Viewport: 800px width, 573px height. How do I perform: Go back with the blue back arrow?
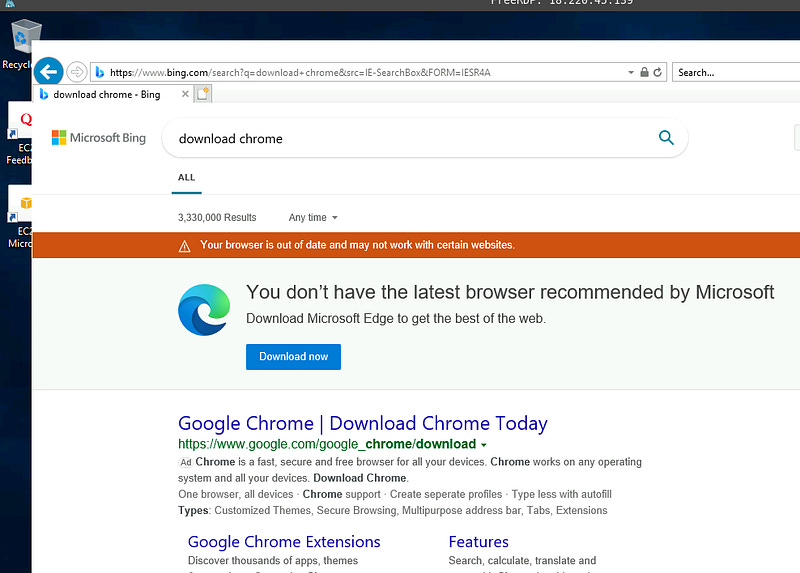[x=48, y=71]
